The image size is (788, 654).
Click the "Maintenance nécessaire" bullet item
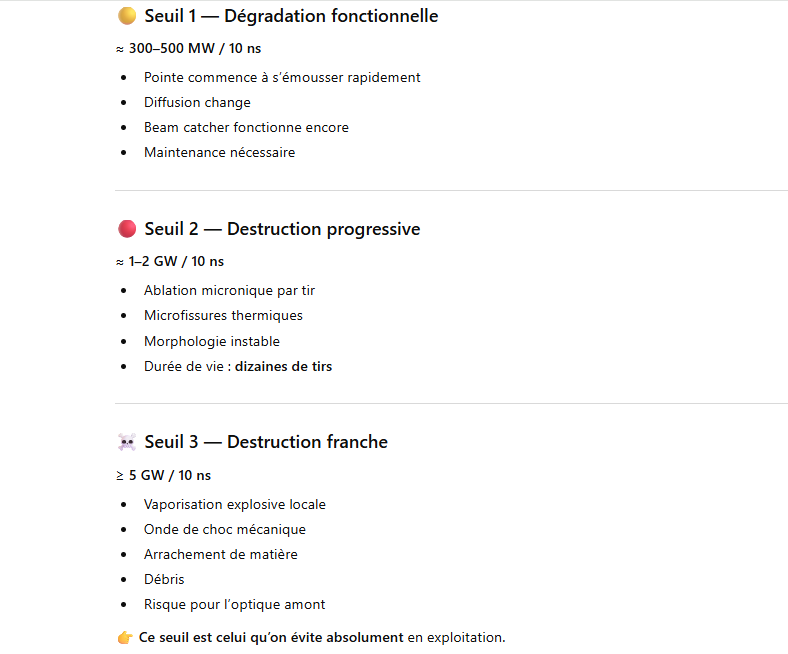pyautogui.click(x=219, y=153)
